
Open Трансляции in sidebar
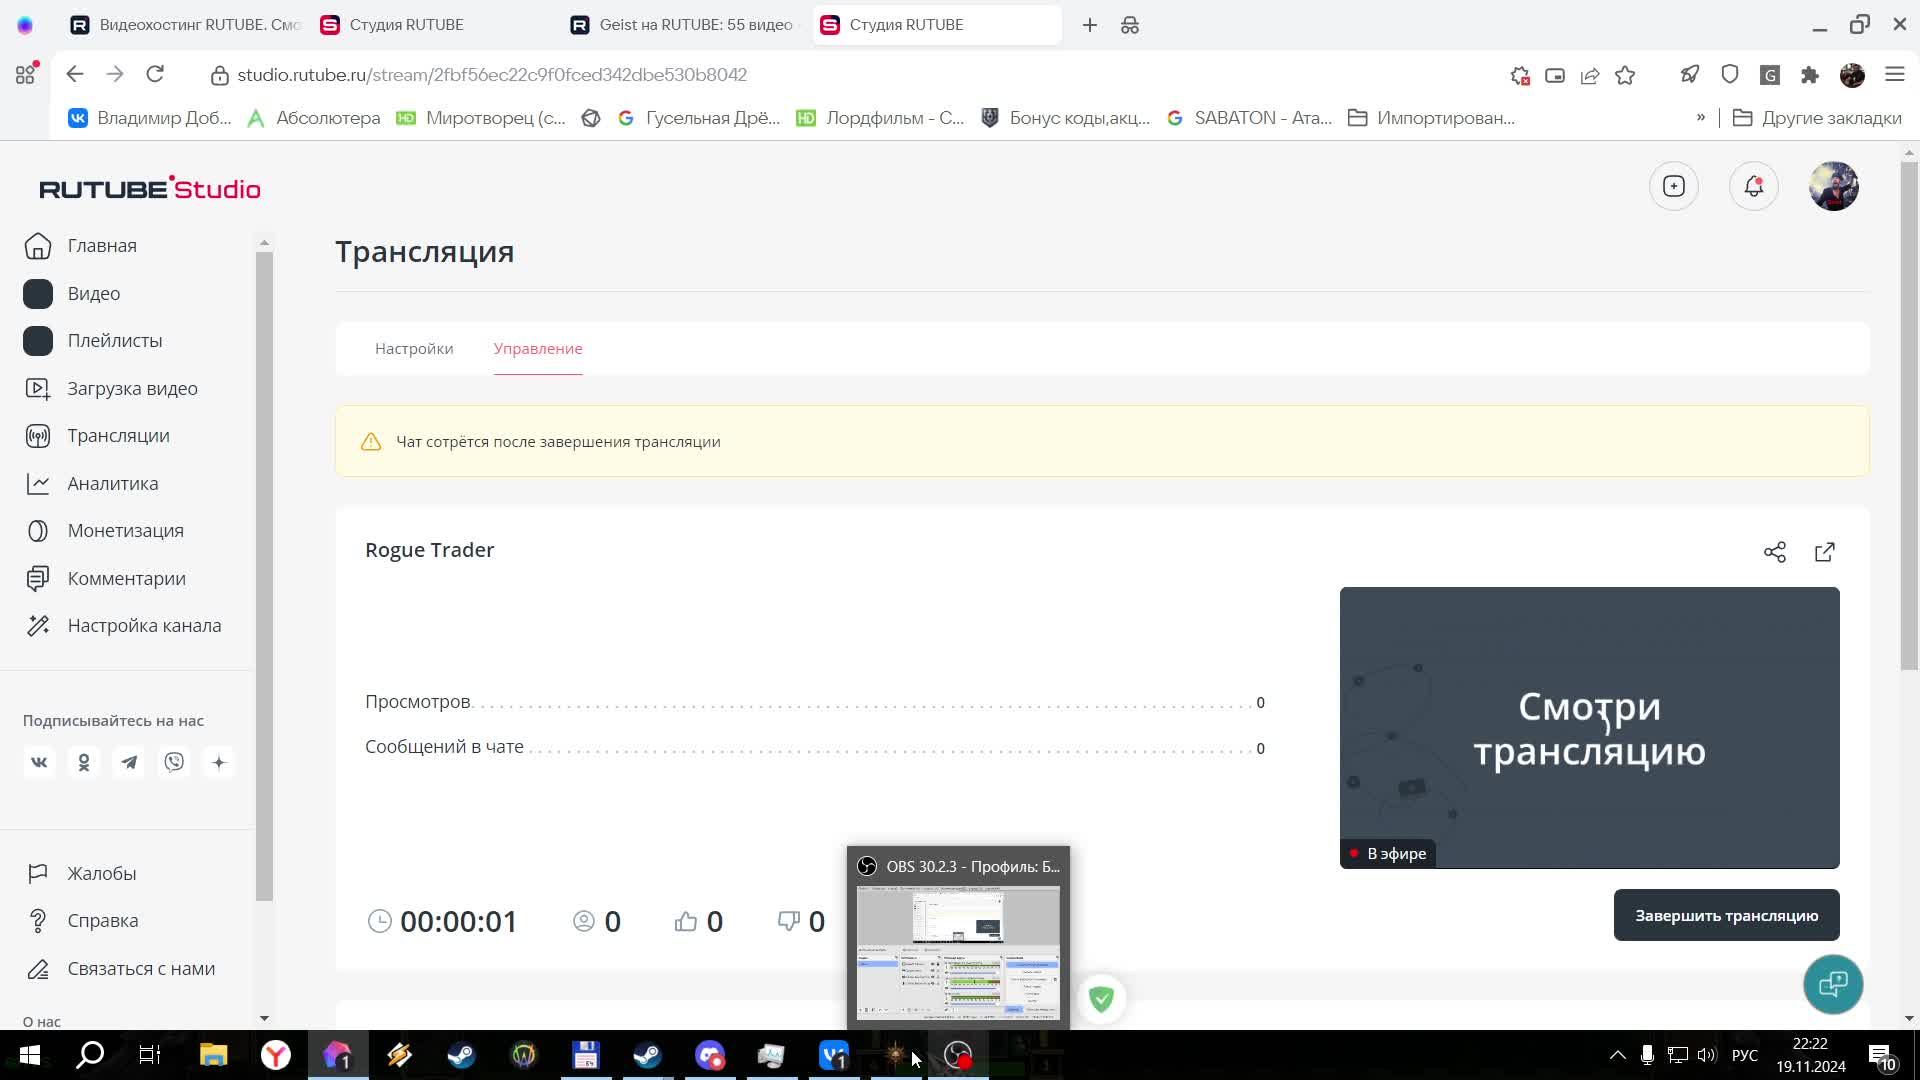point(97,436)
